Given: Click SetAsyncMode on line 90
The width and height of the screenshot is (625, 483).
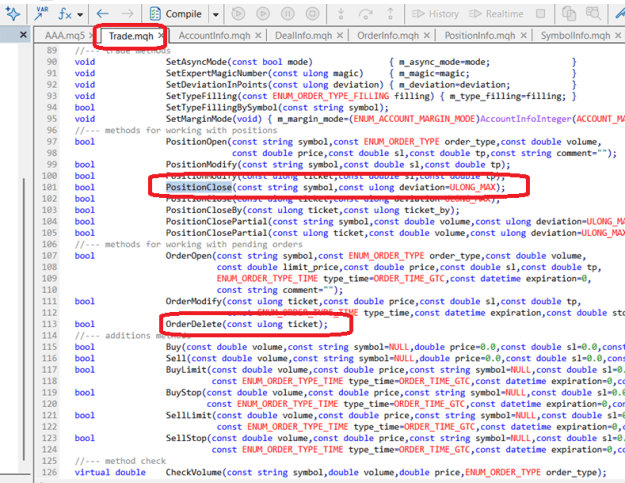Looking at the screenshot, I should tap(196, 62).
